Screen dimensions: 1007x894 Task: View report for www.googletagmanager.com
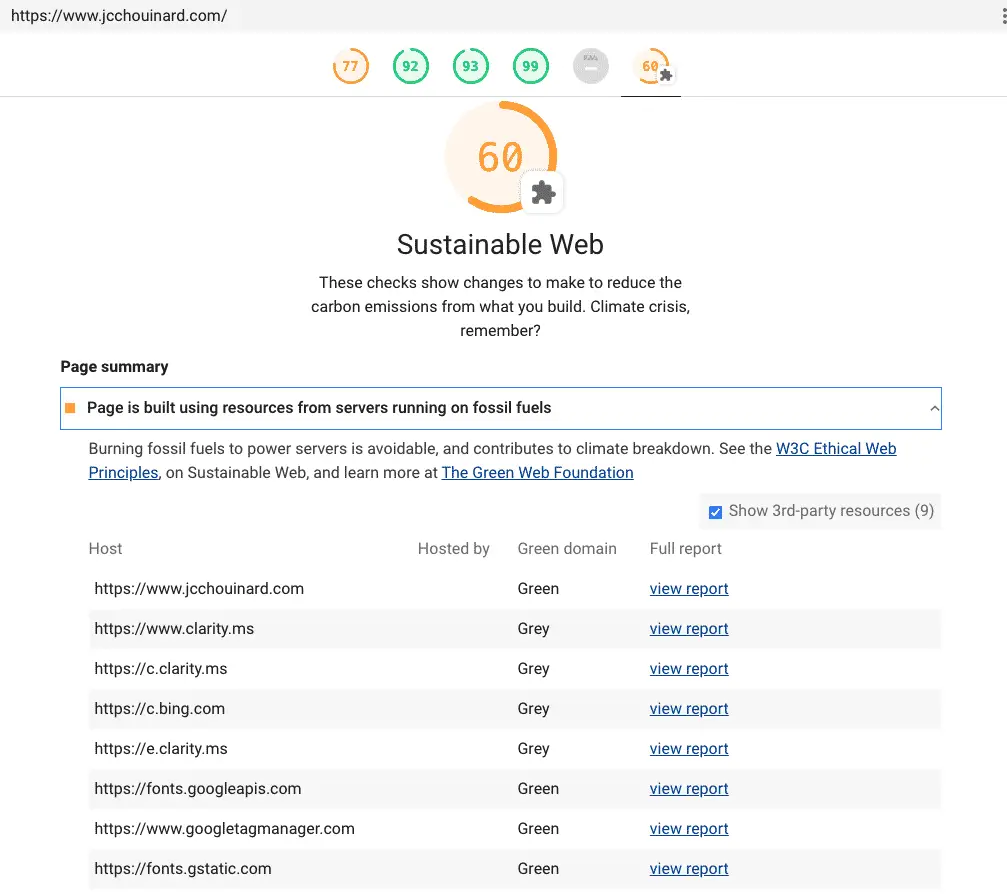point(688,828)
